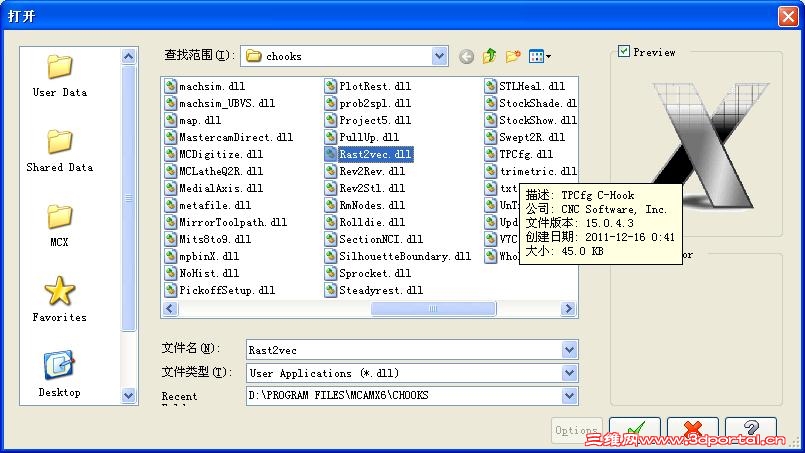
Task: Select the file Sprocket.dll
Action: click(x=368, y=273)
